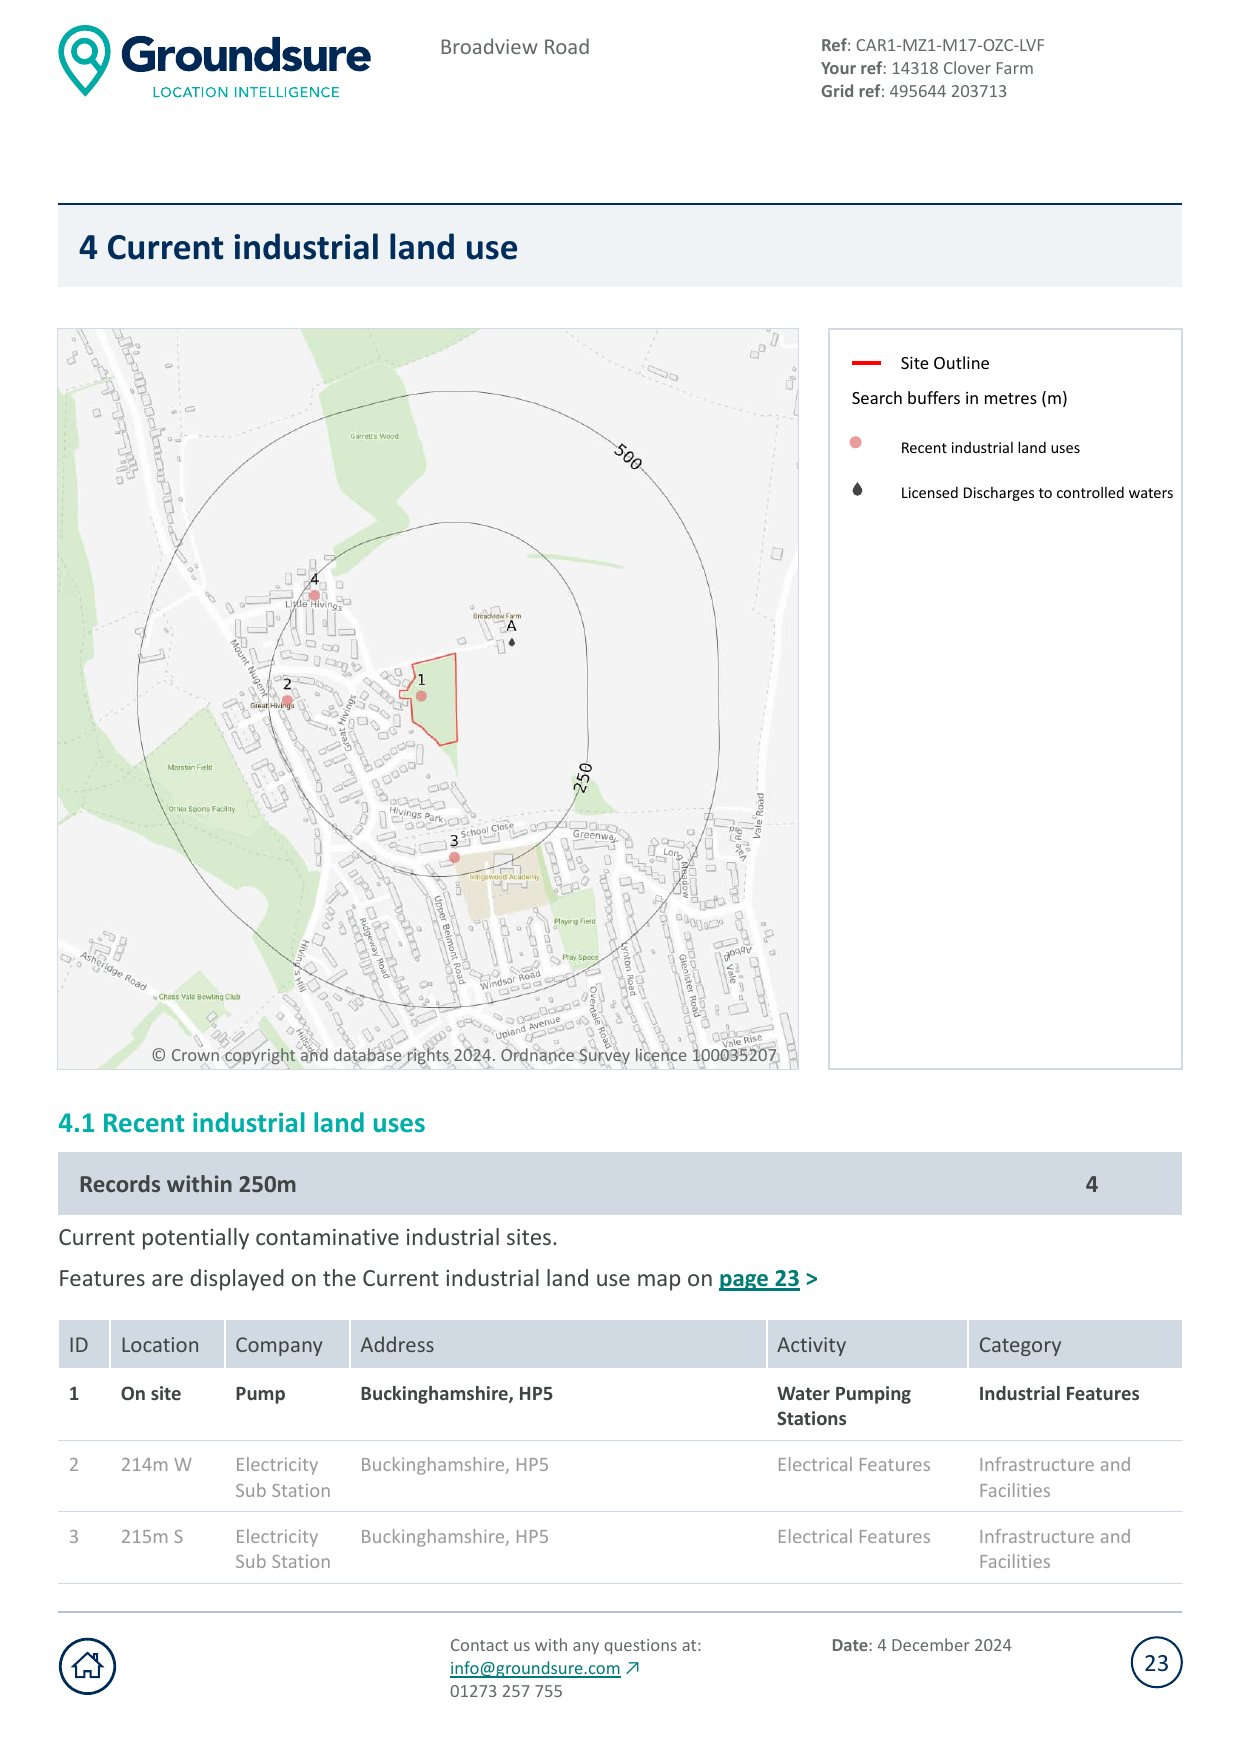Image resolution: width=1241 pixels, height=1754 pixels.
Task: Click the pink Recent industrial land uses swatch
Action: click(856, 442)
